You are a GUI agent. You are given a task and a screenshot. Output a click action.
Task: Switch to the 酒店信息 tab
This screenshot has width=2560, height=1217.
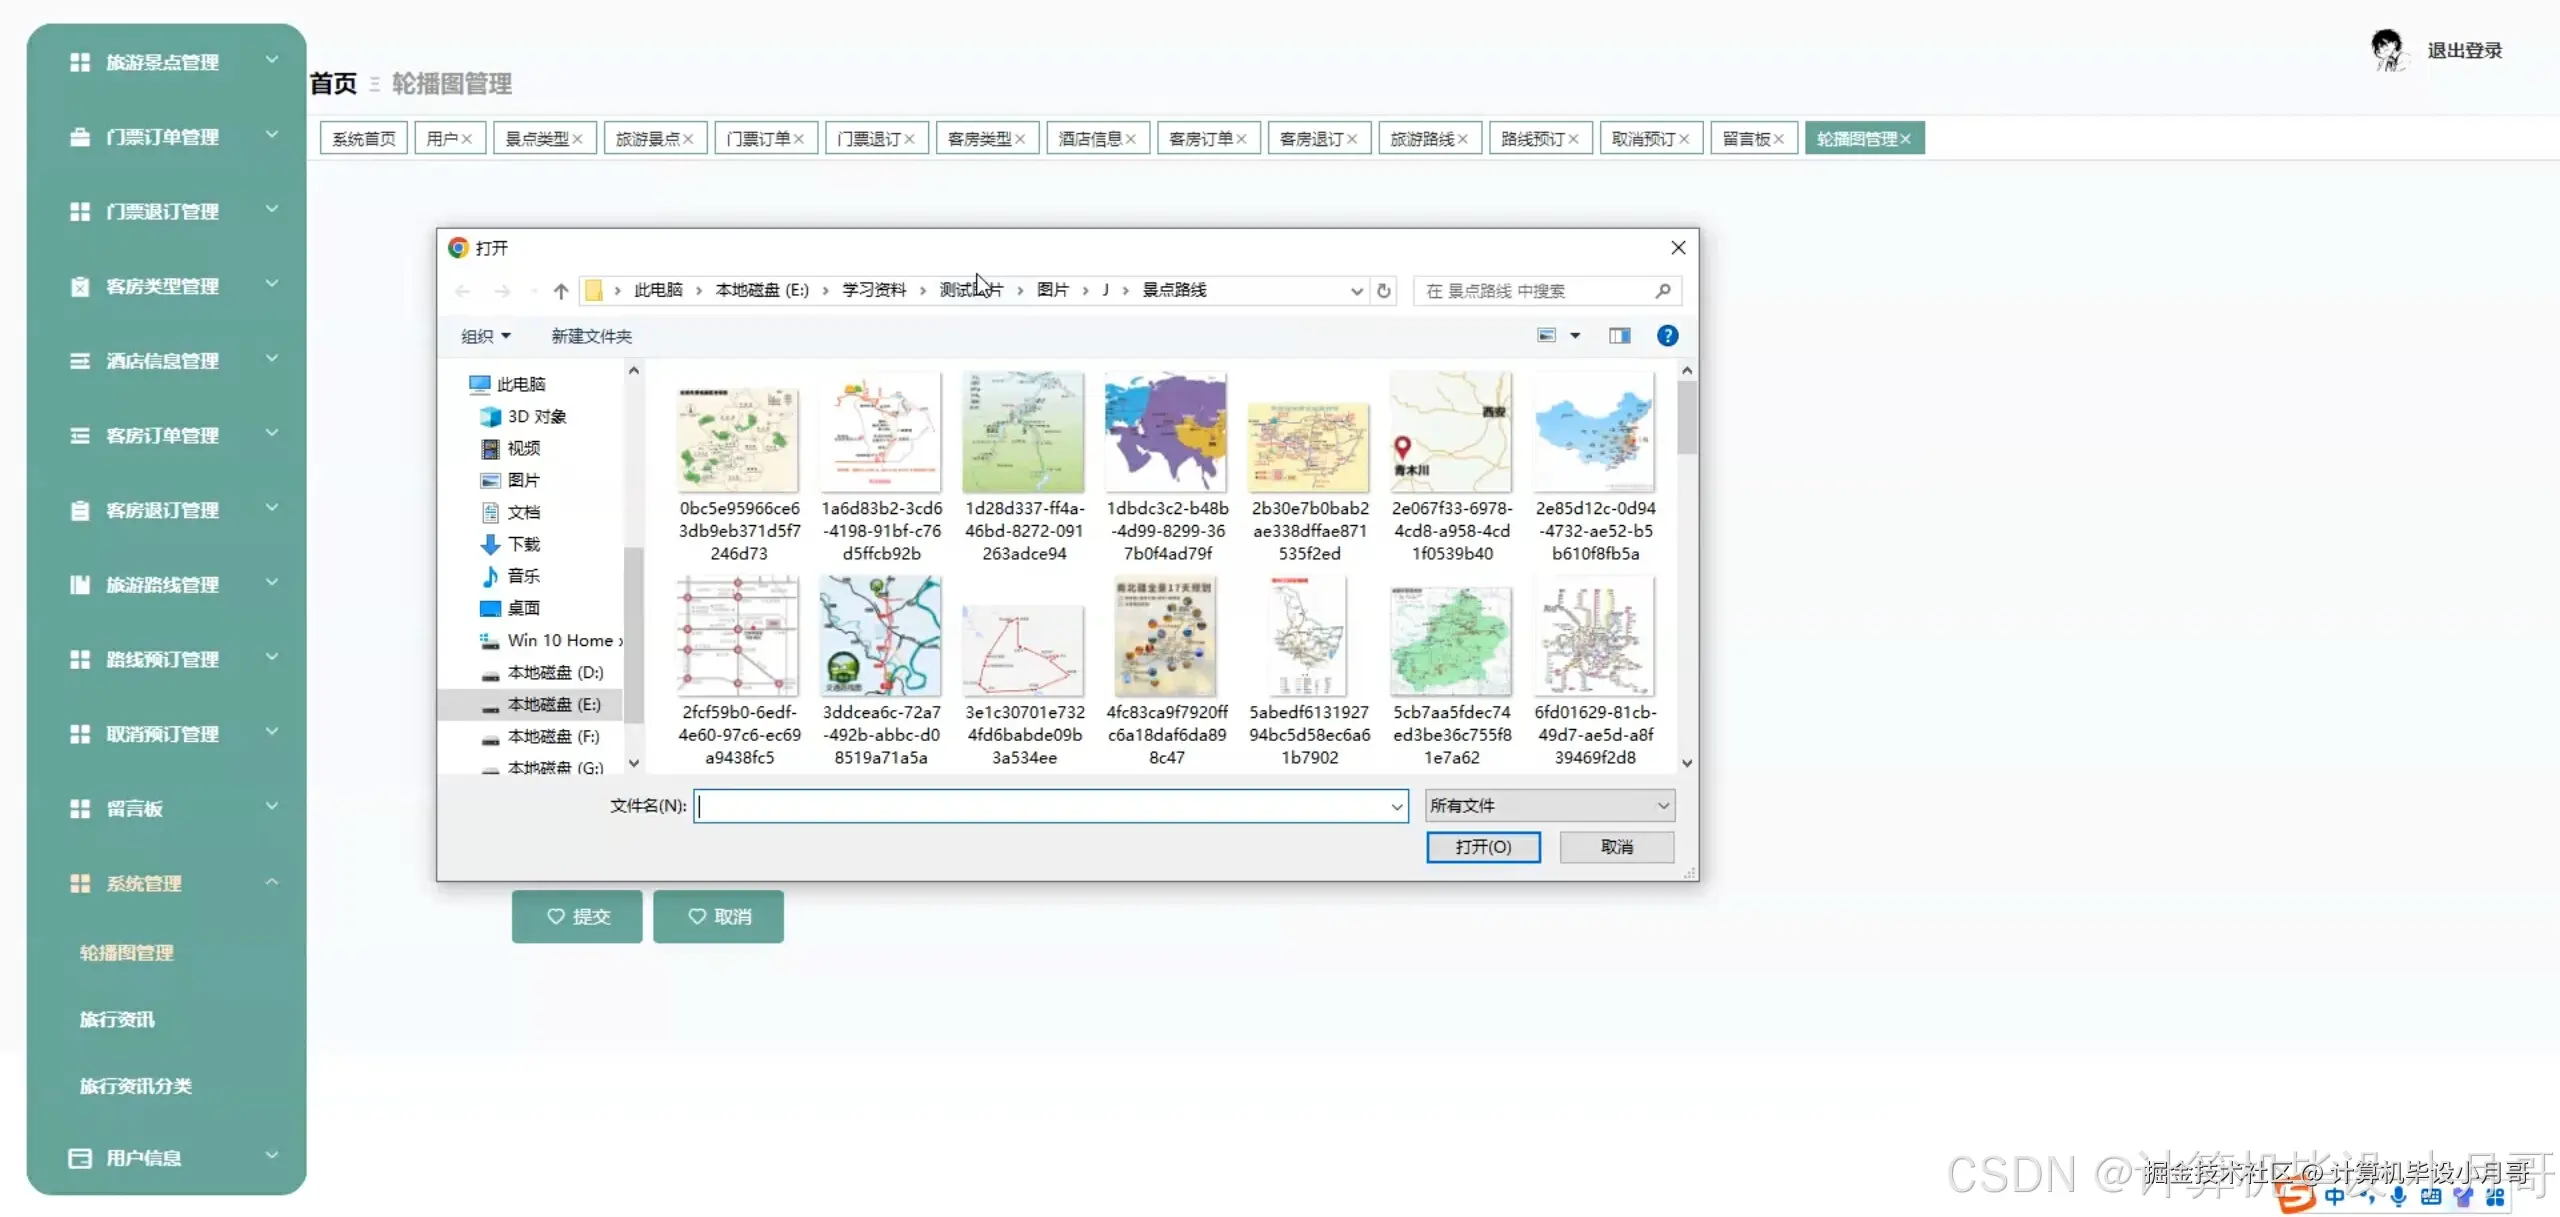pyautogui.click(x=1089, y=139)
